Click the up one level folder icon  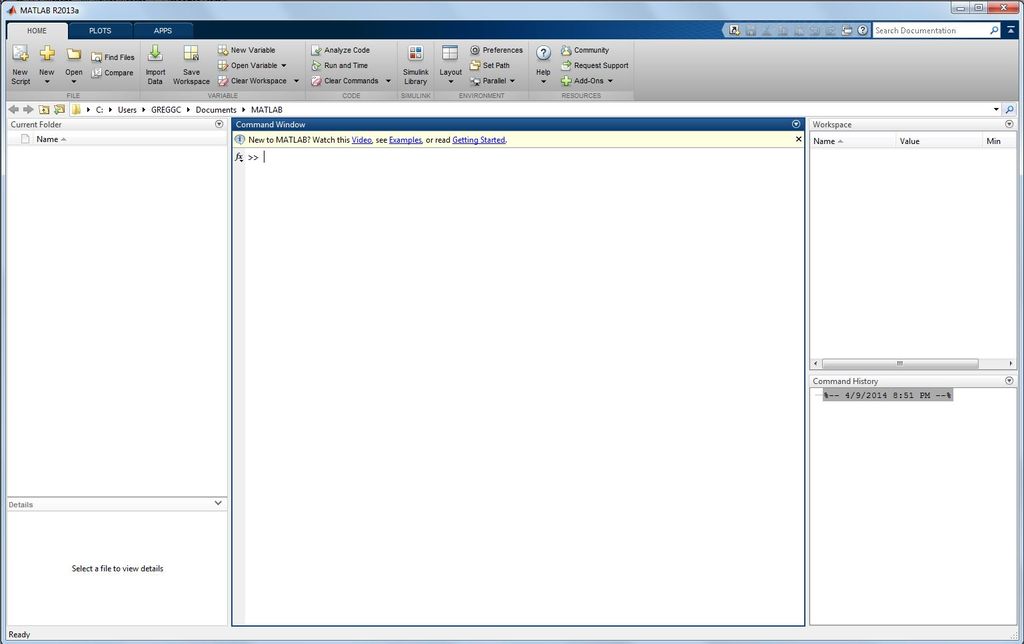[x=44, y=110]
